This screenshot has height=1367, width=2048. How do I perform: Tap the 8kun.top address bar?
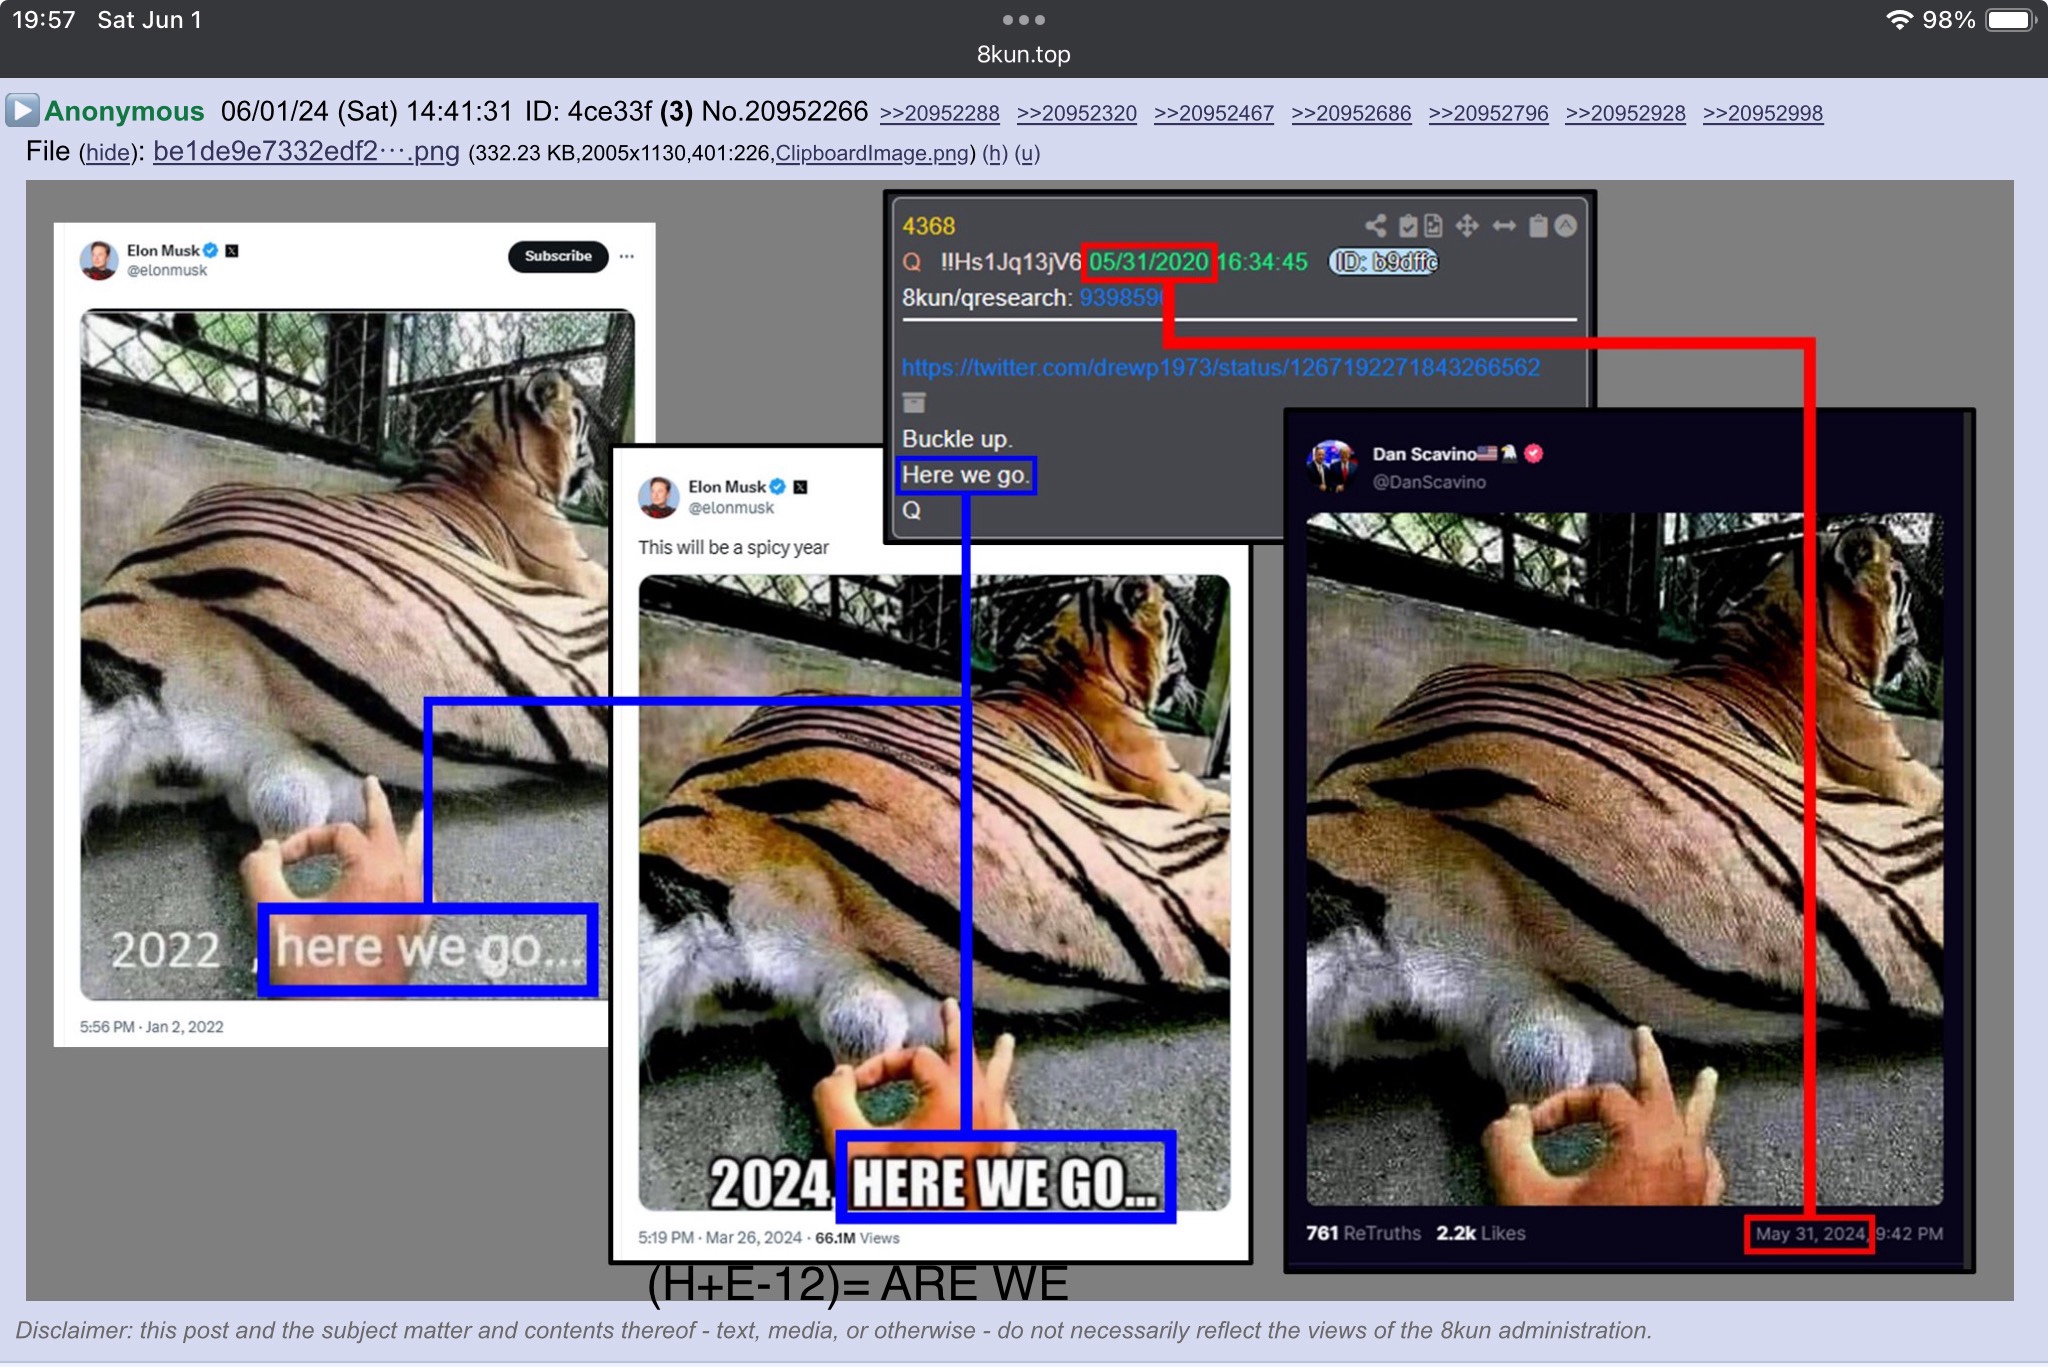(1023, 54)
